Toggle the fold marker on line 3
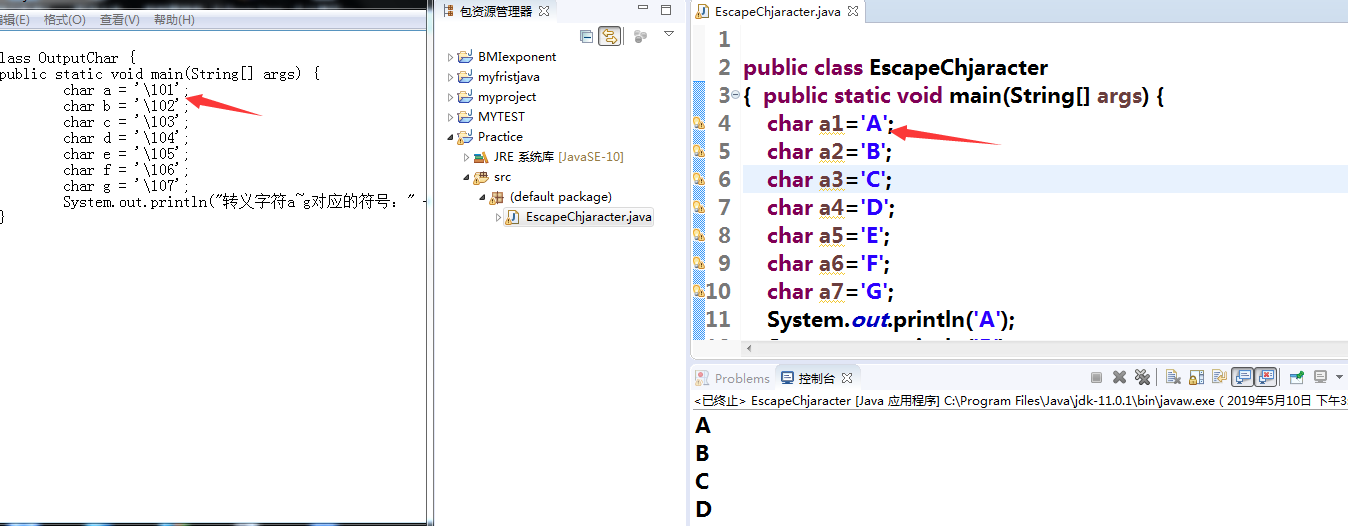The image size is (1348, 526). (736, 95)
